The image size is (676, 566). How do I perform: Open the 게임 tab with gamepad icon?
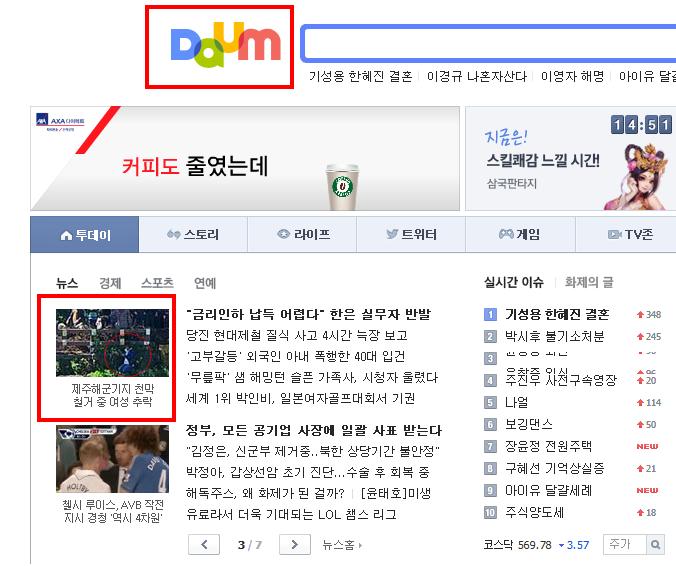520,235
